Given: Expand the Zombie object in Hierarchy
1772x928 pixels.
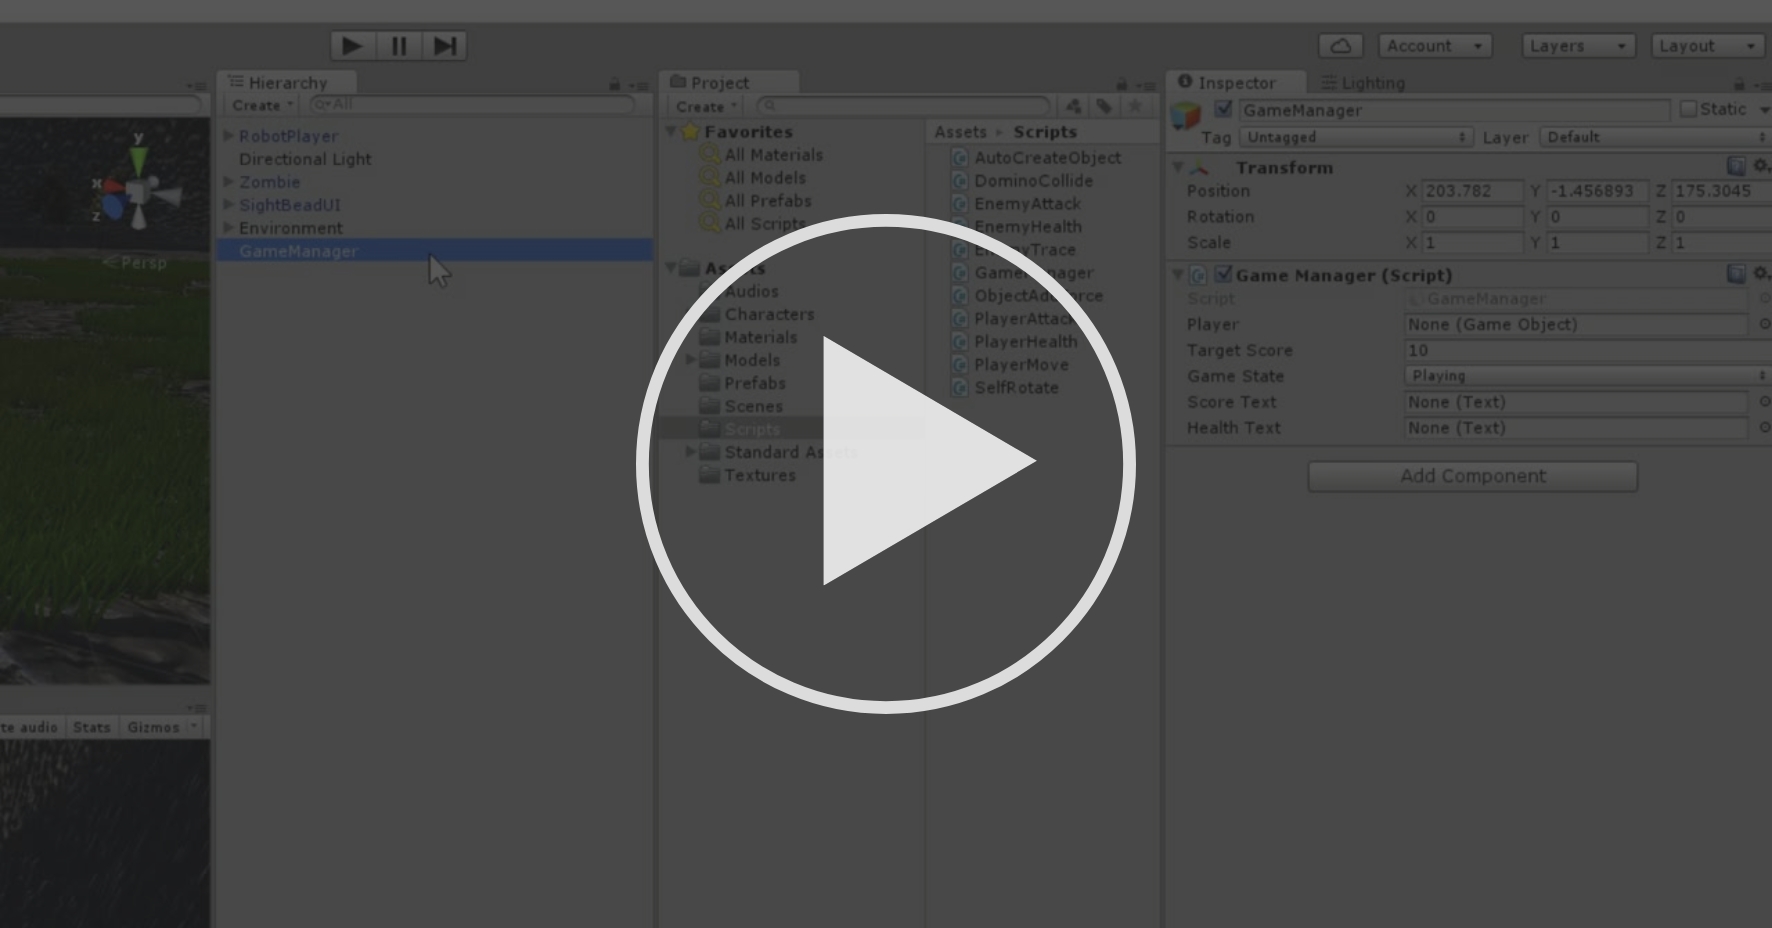Looking at the screenshot, I should point(228,182).
